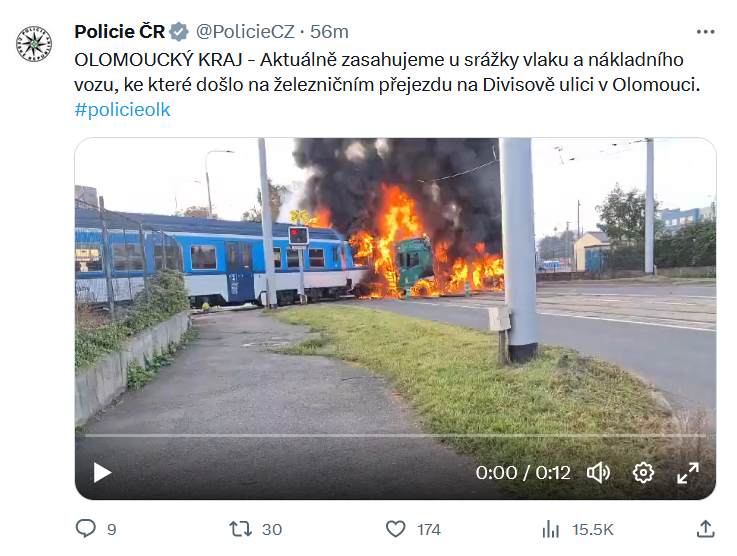
Task: Open the #policieolk hashtag
Action: (122, 110)
